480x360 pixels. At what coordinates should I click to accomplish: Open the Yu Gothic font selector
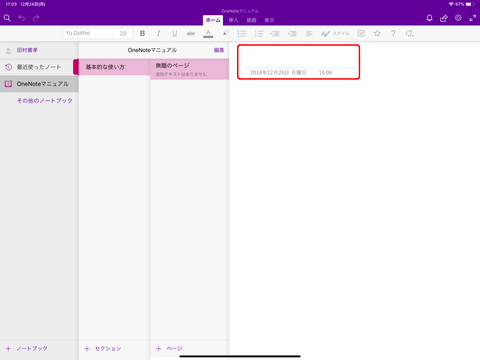[87, 33]
